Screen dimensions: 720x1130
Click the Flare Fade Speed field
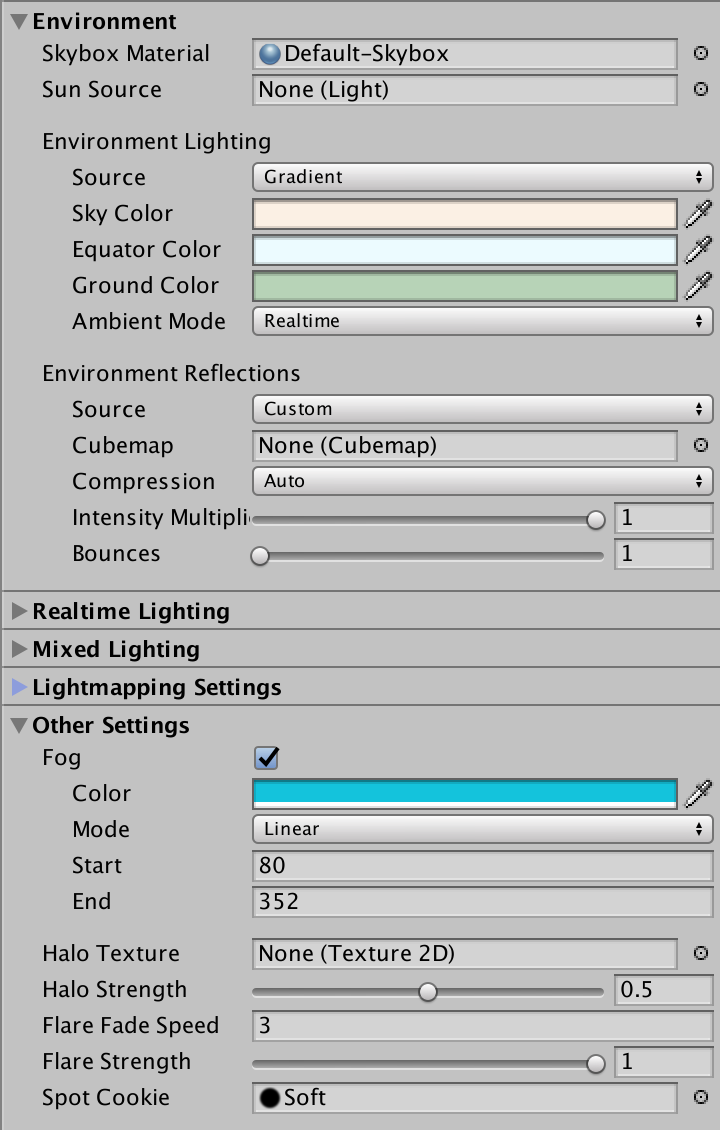[x=482, y=1026]
